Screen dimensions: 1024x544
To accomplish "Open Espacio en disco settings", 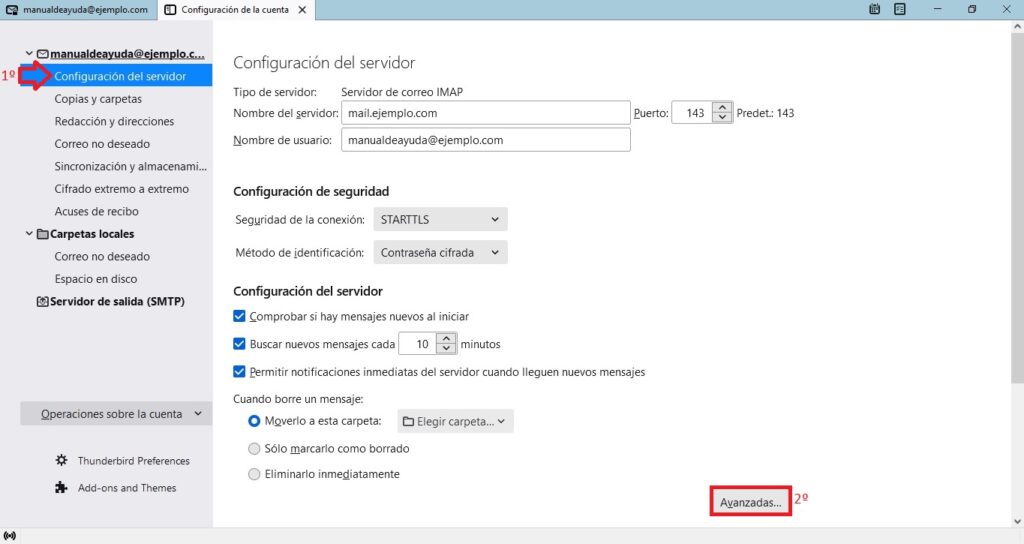I will pos(95,279).
